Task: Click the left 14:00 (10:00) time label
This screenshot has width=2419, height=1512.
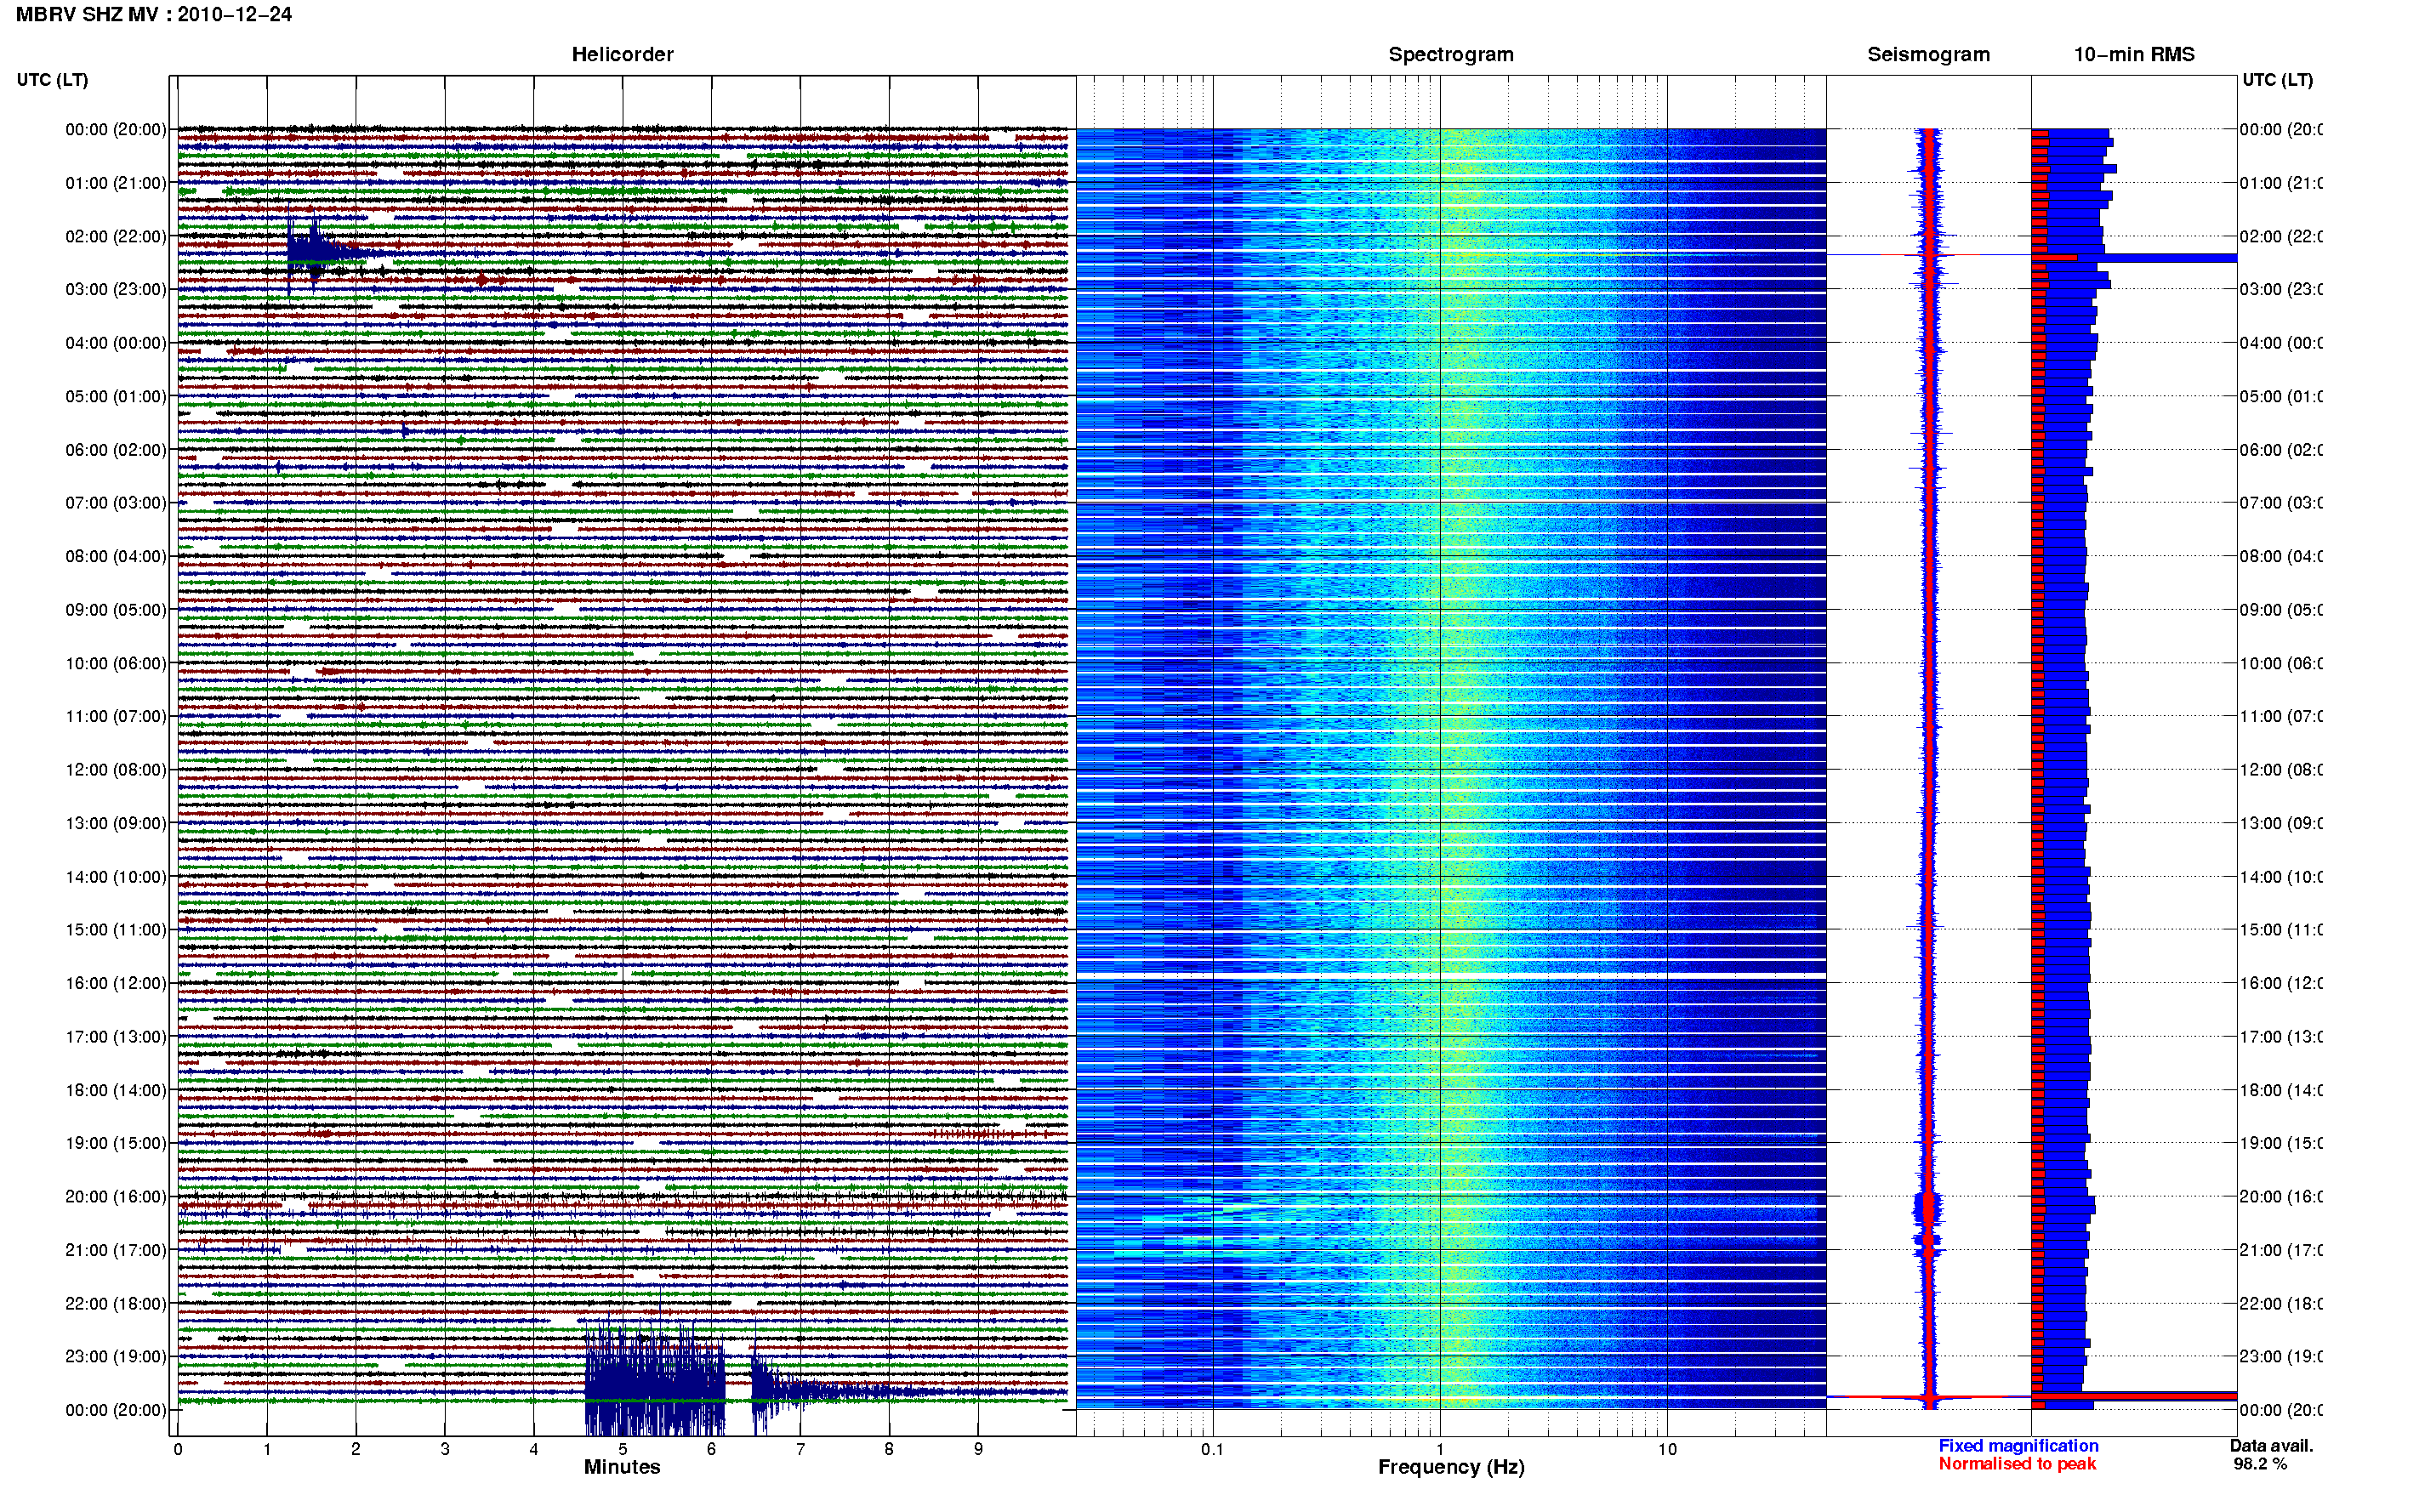Action: (116, 877)
